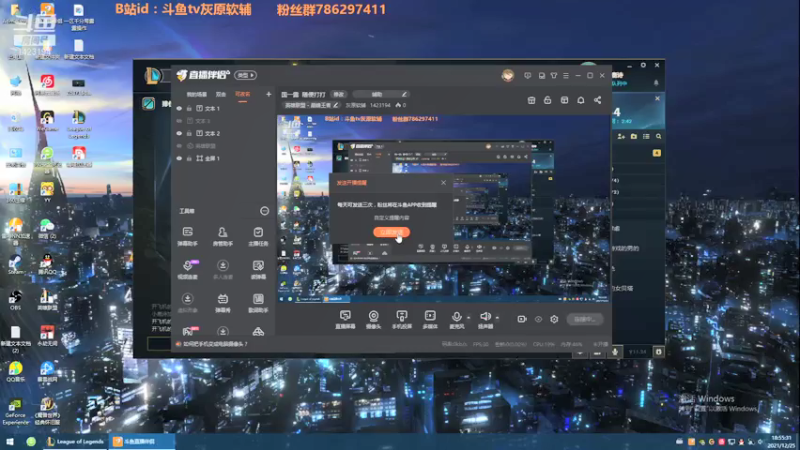The height and width of the screenshot is (450, 800).
Task: Toggle the preview eye icon beside the gear
Action: [538, 319]
